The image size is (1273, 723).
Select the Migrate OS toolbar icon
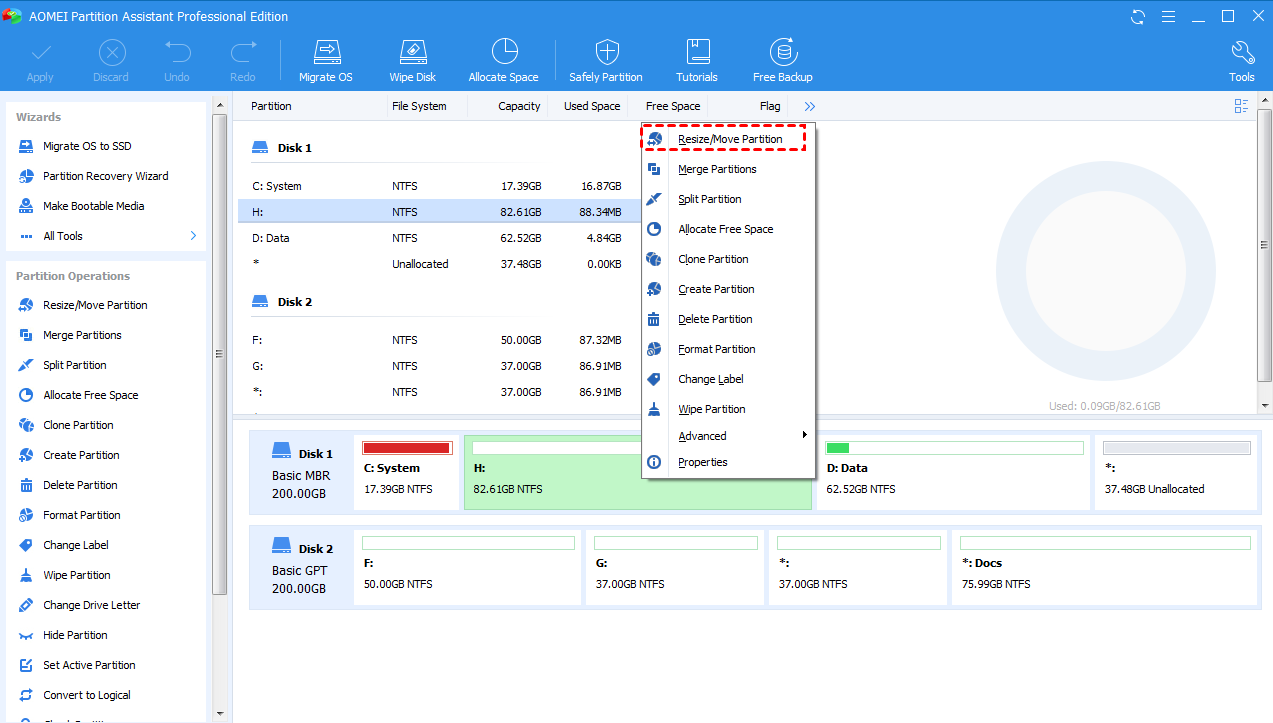click(x=325, y=58)
